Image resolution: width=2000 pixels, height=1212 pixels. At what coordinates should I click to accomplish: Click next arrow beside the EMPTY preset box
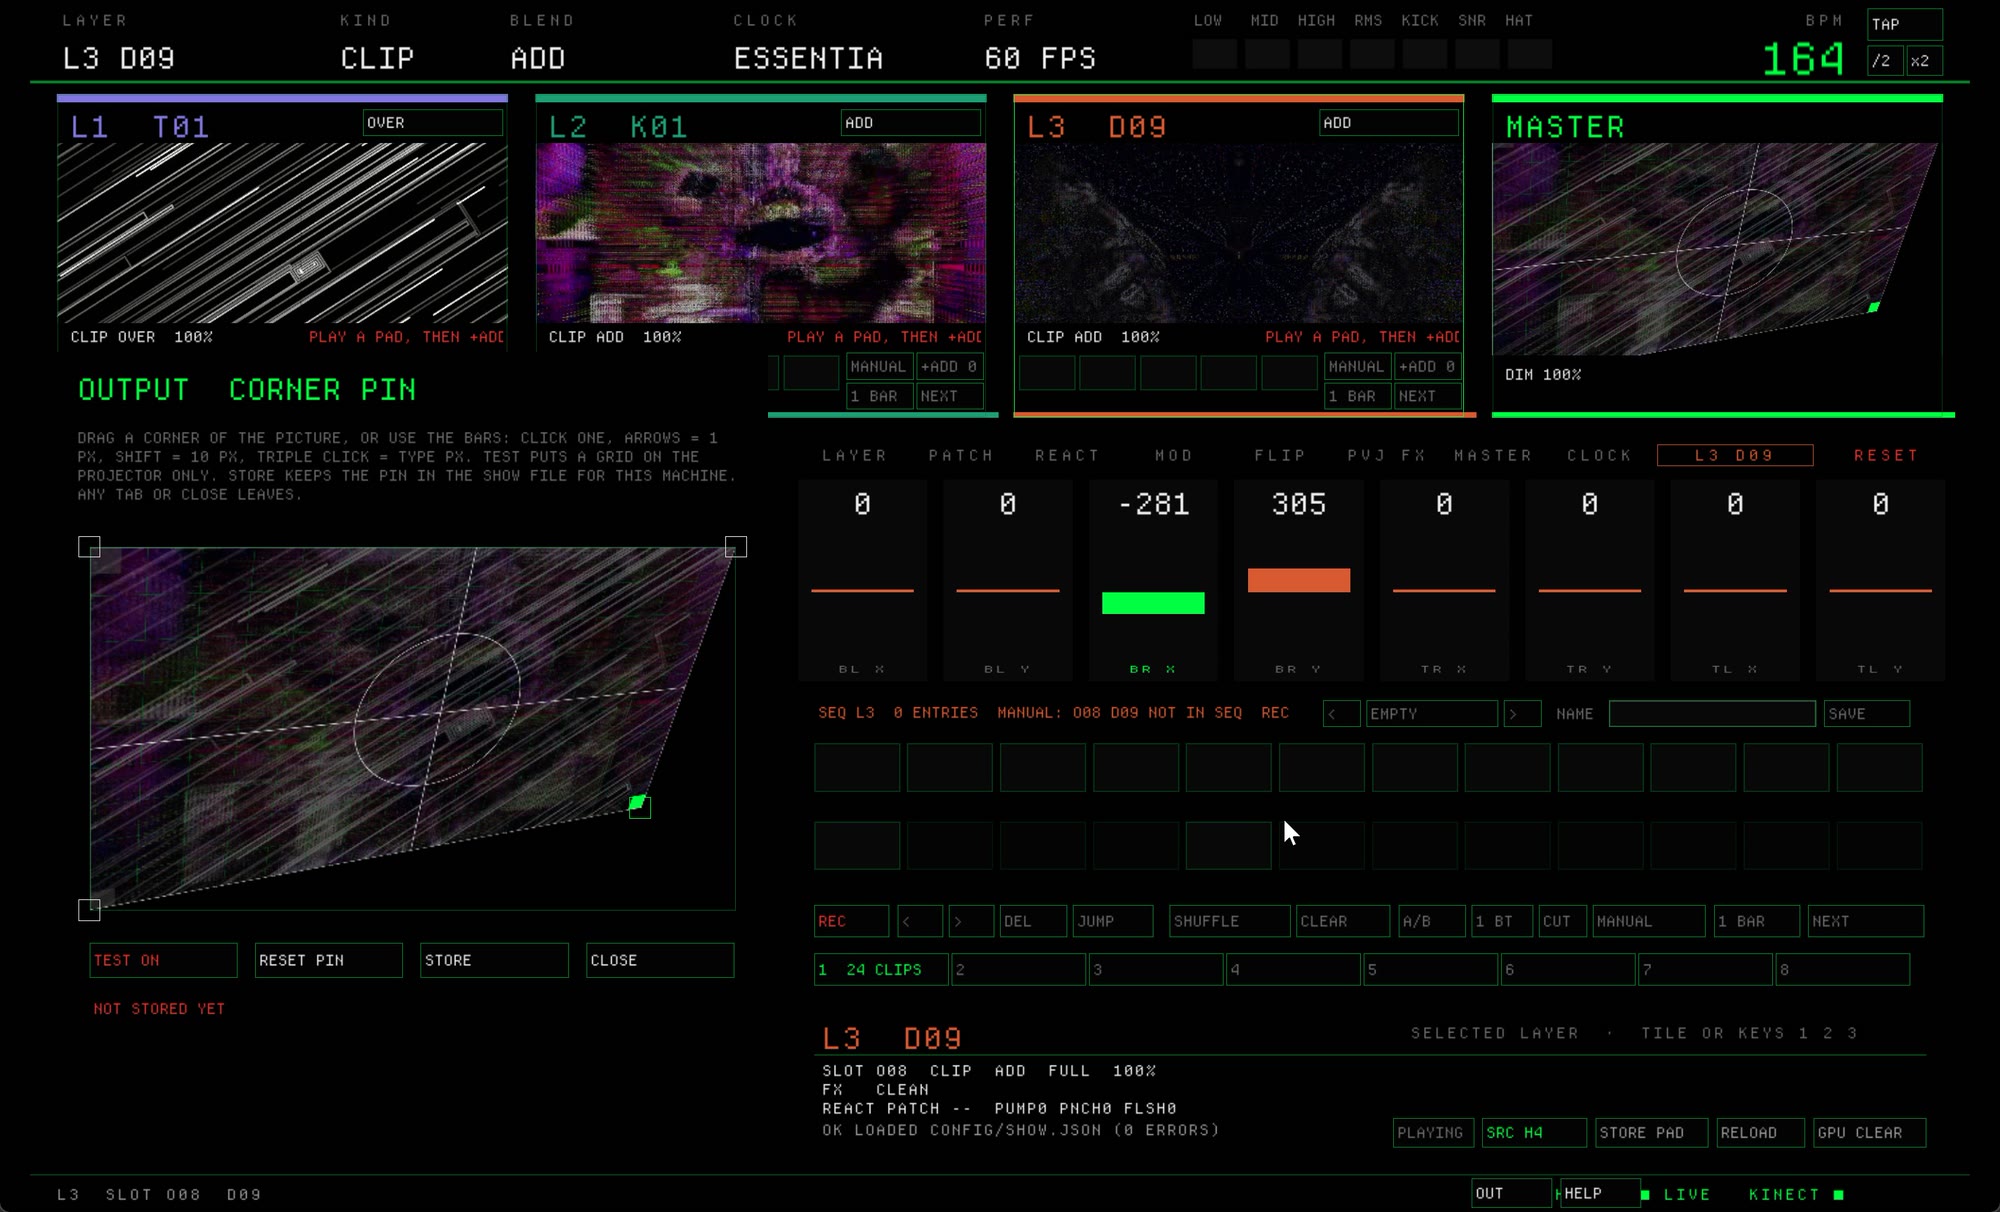tap(1522, 714)
